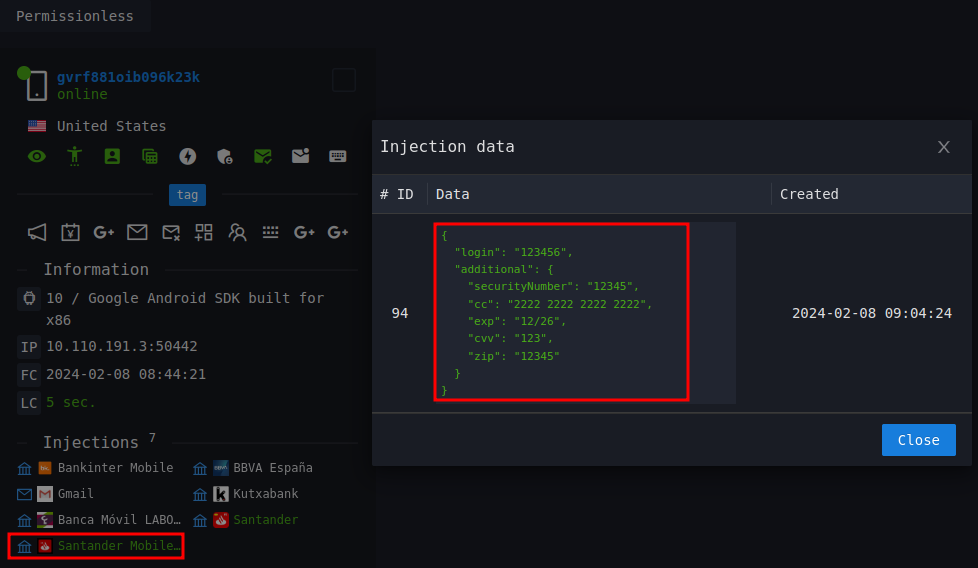
Task: Click the FC date 2024-02-08 08:44:21
Action: pyautogui.click(x=126, y=374)
